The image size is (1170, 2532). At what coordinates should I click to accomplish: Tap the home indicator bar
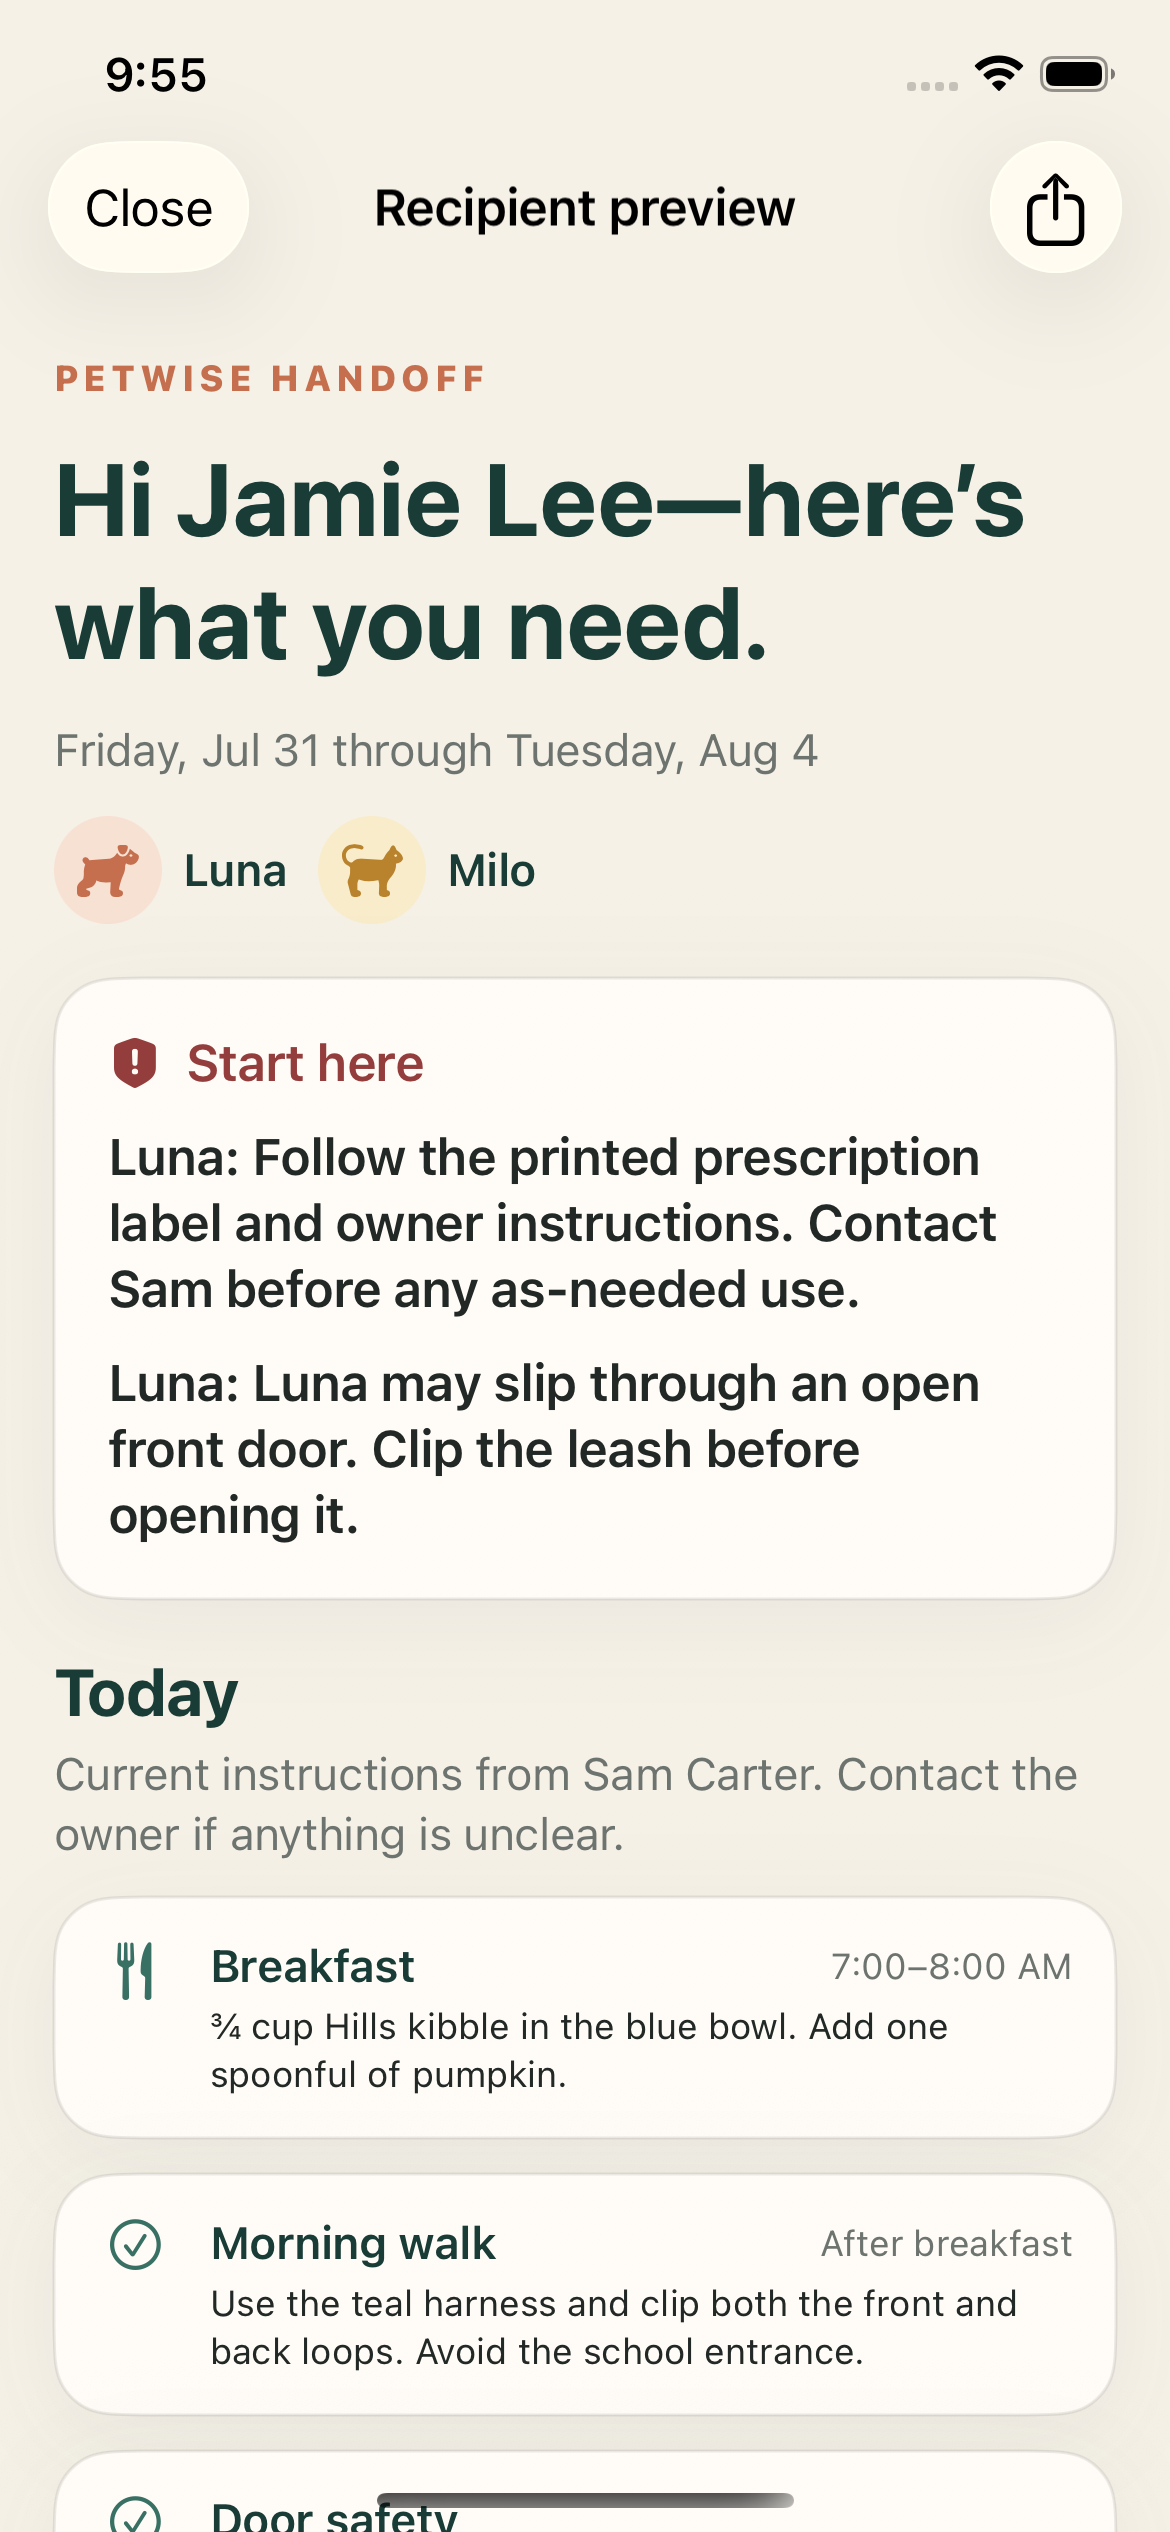(585, 2500)
